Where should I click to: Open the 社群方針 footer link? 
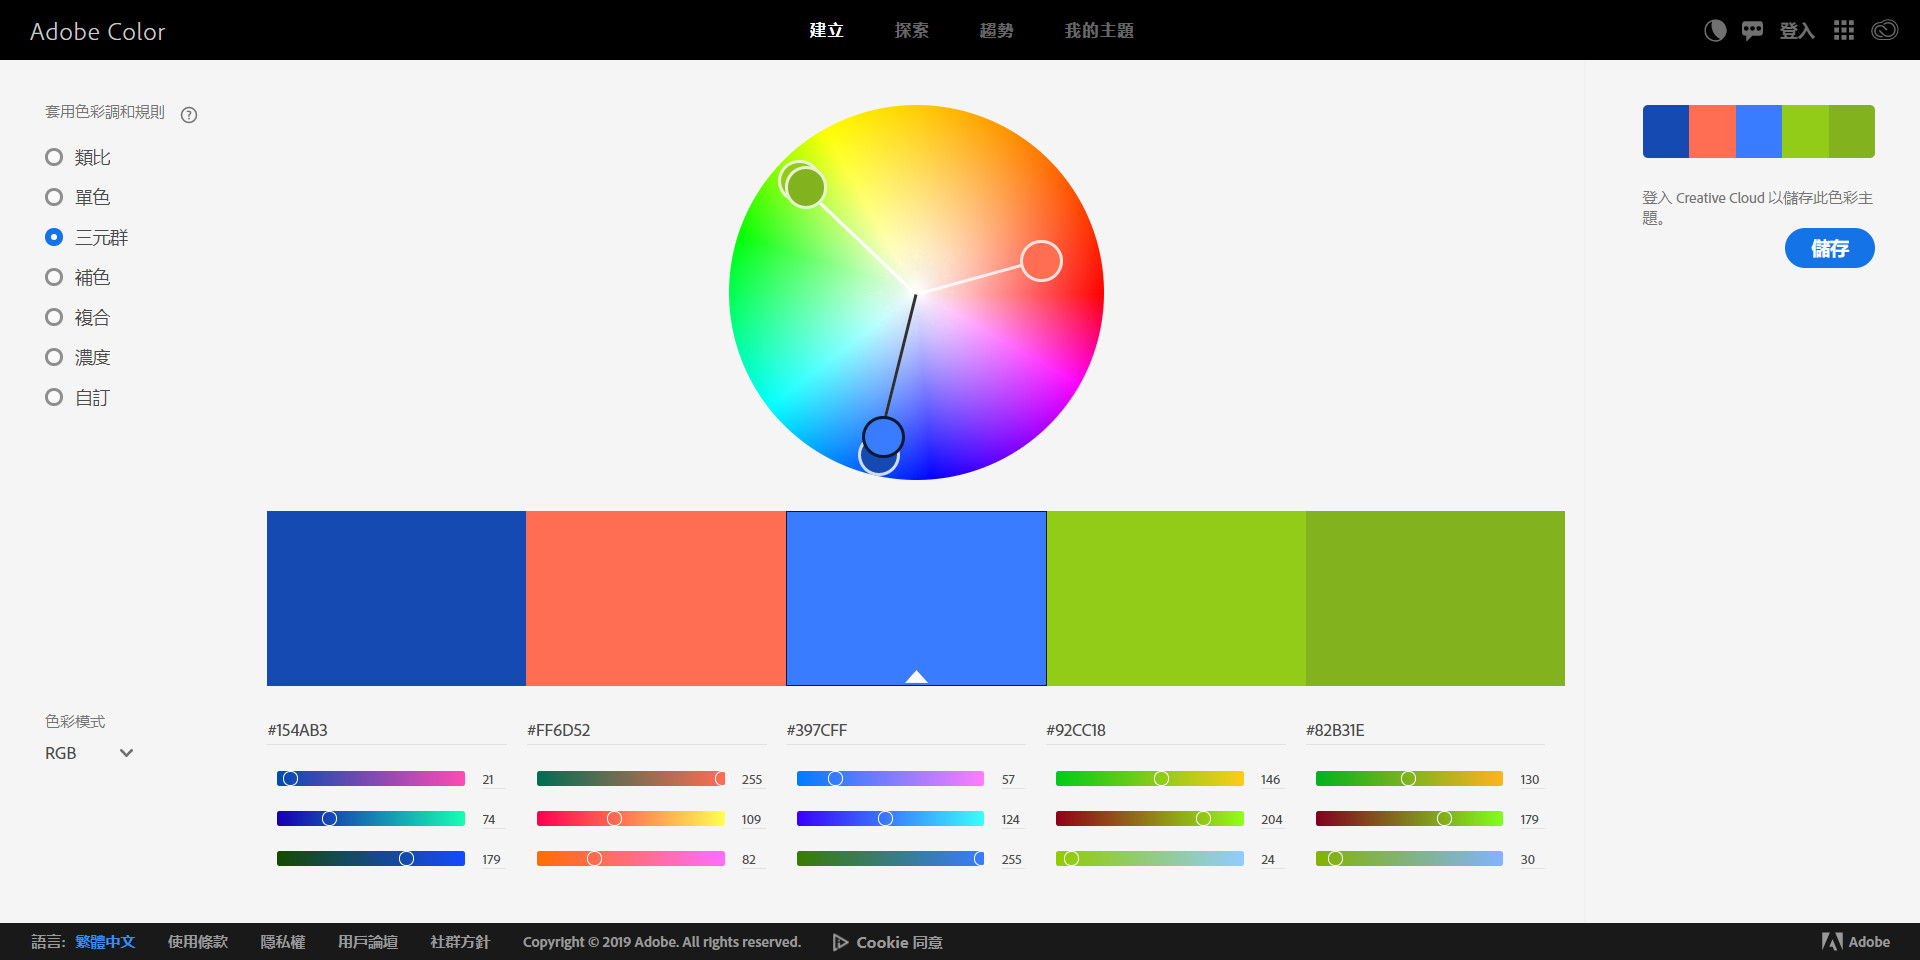point(460,942)
